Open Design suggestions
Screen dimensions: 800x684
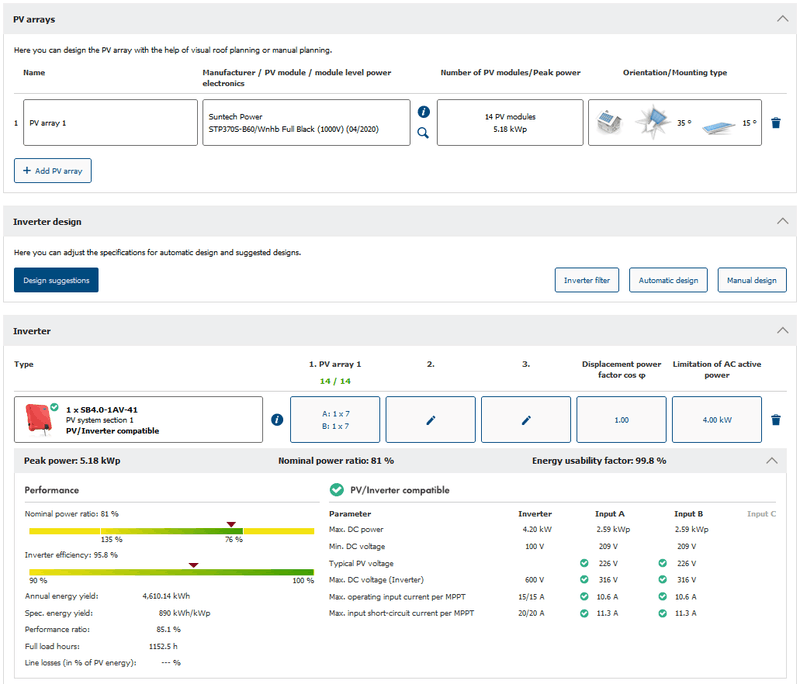coord(56,280)
